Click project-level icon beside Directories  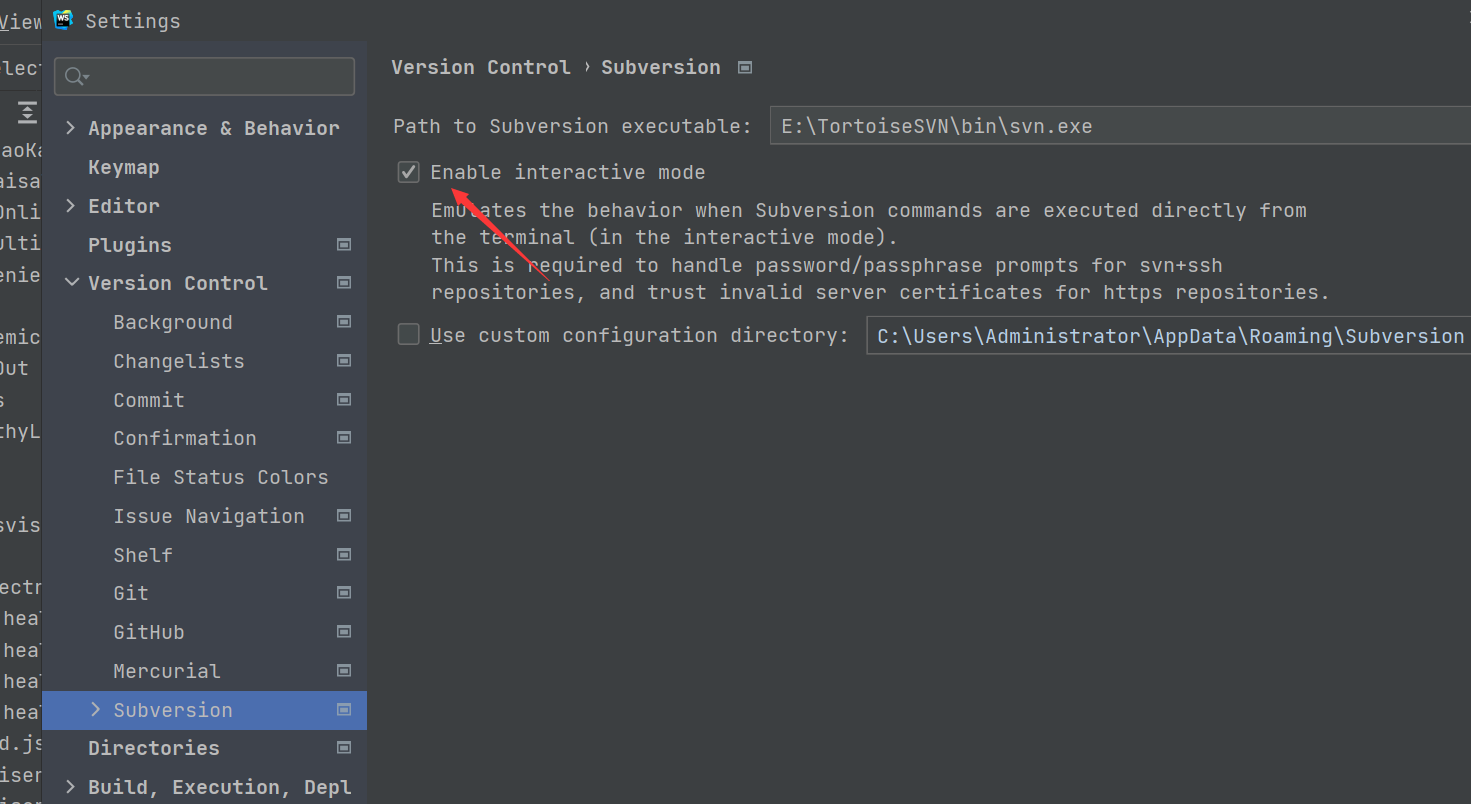pyautogui.click(x=344, y=747)
